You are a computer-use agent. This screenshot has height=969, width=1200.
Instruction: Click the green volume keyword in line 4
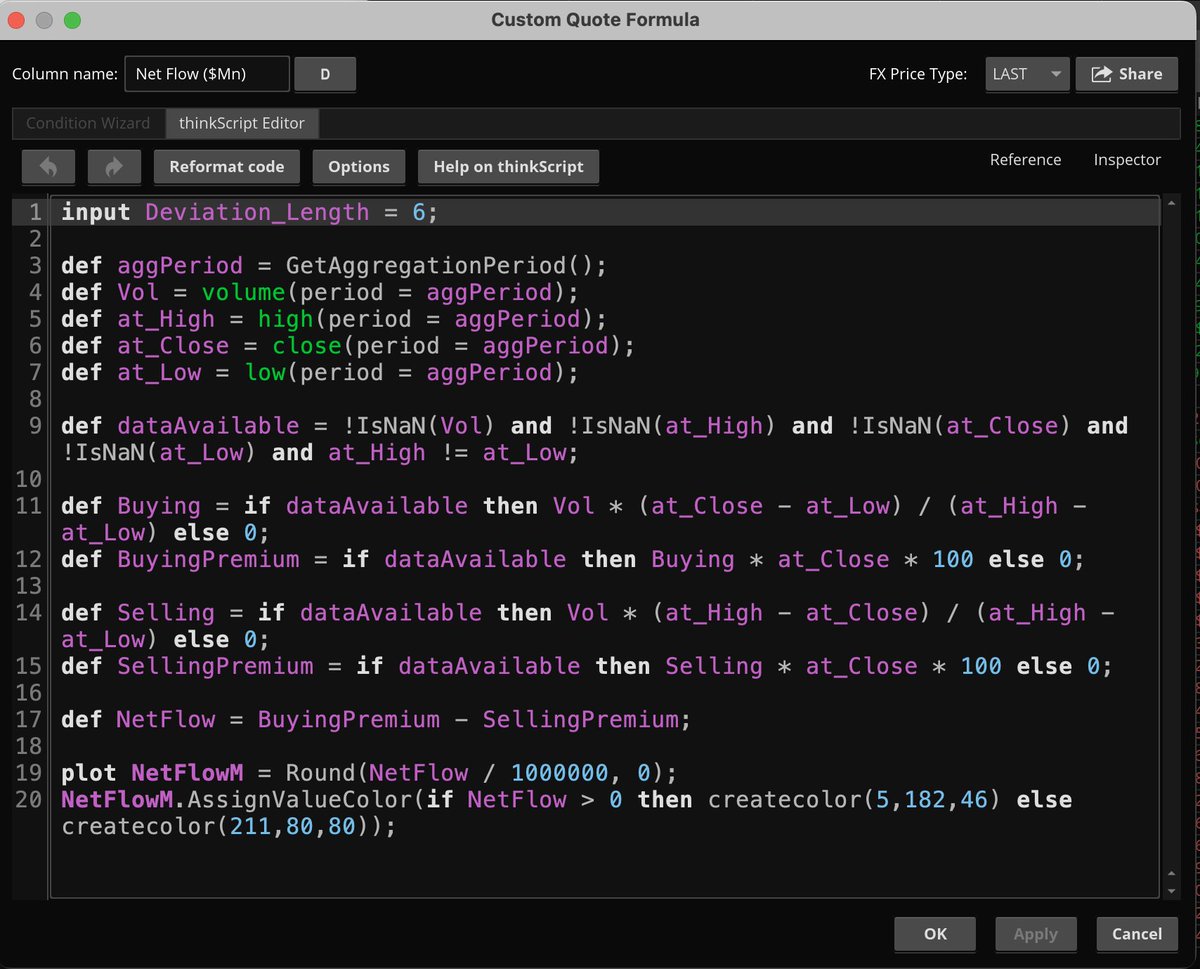[243, 292]
